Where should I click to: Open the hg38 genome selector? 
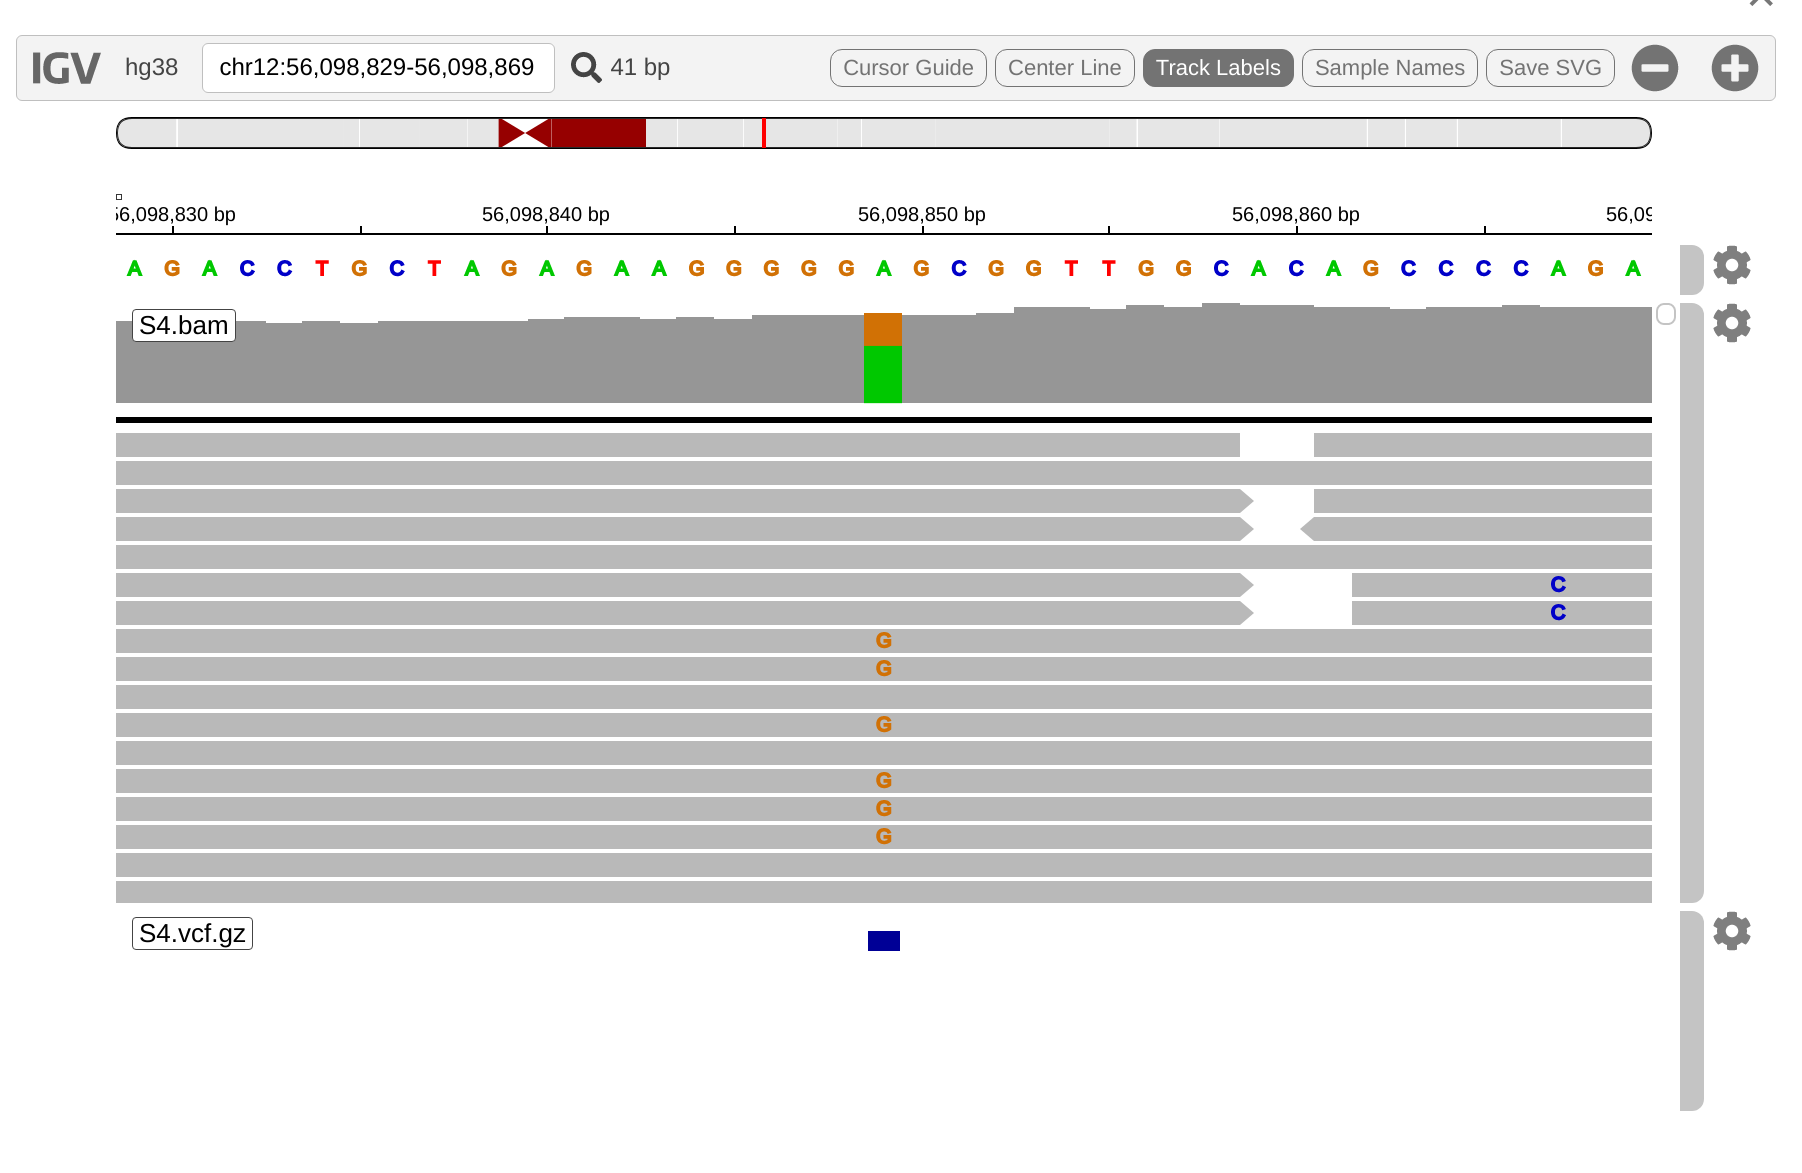click(151, 67)
